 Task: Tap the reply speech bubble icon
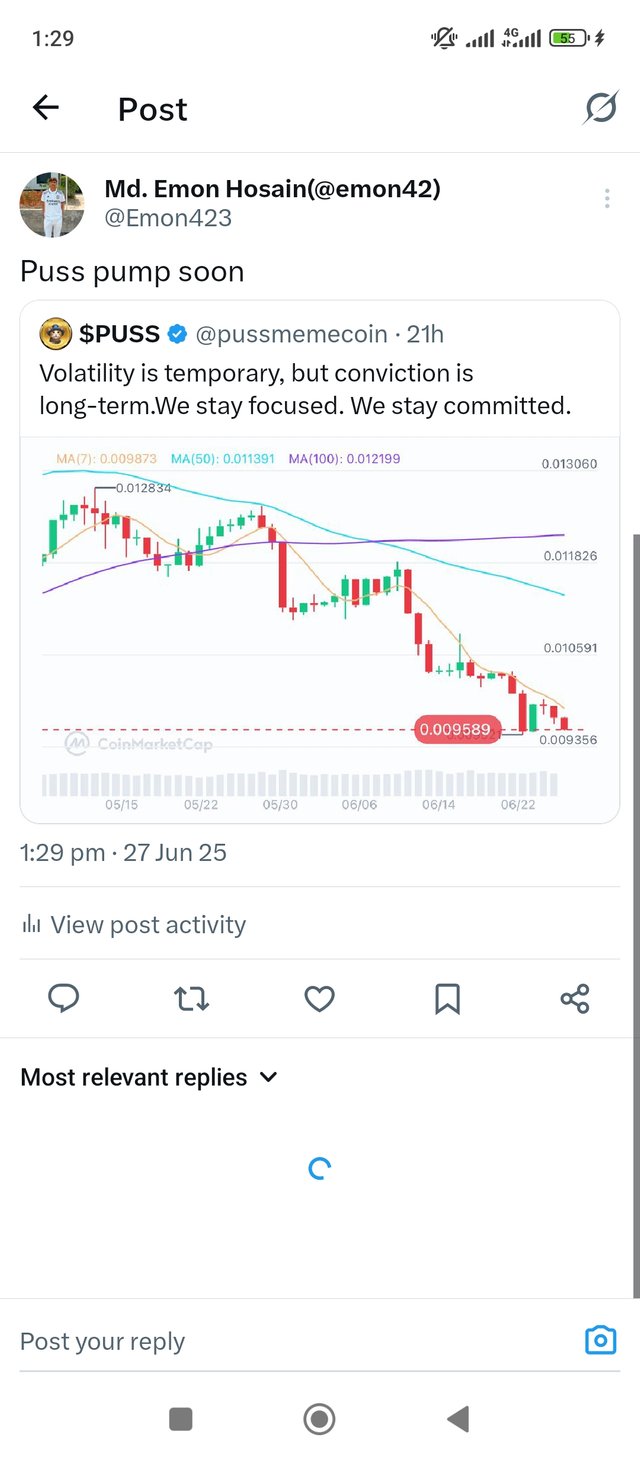[x=64, y=998]
